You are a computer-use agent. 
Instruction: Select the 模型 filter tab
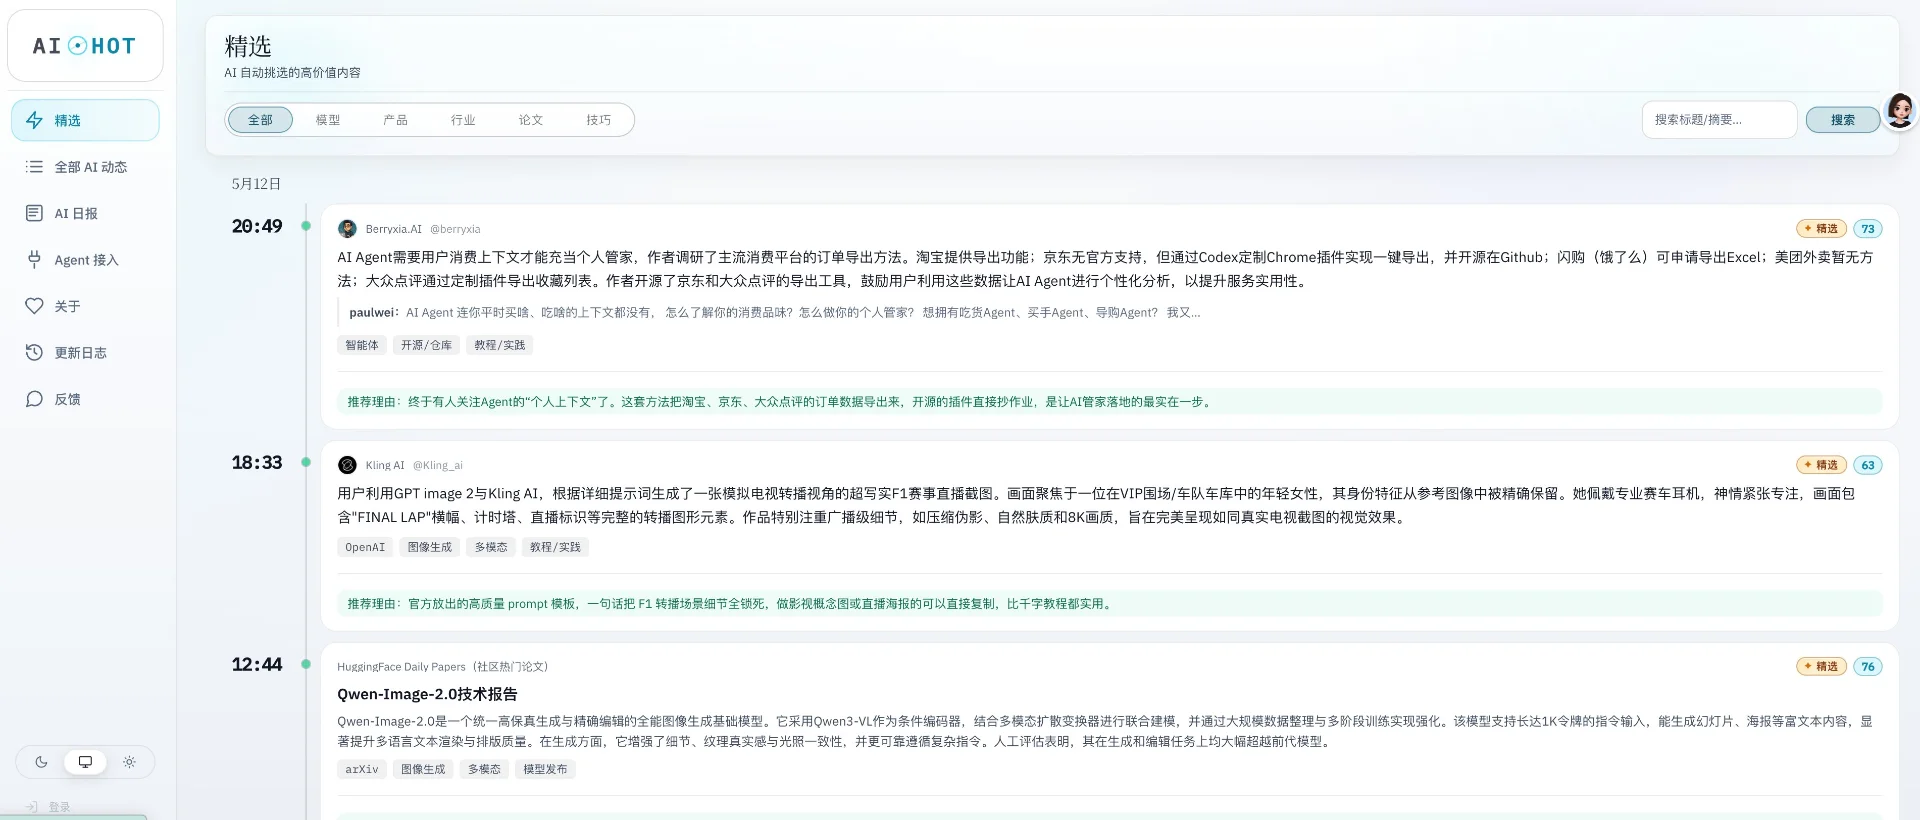tap(328, 120)
